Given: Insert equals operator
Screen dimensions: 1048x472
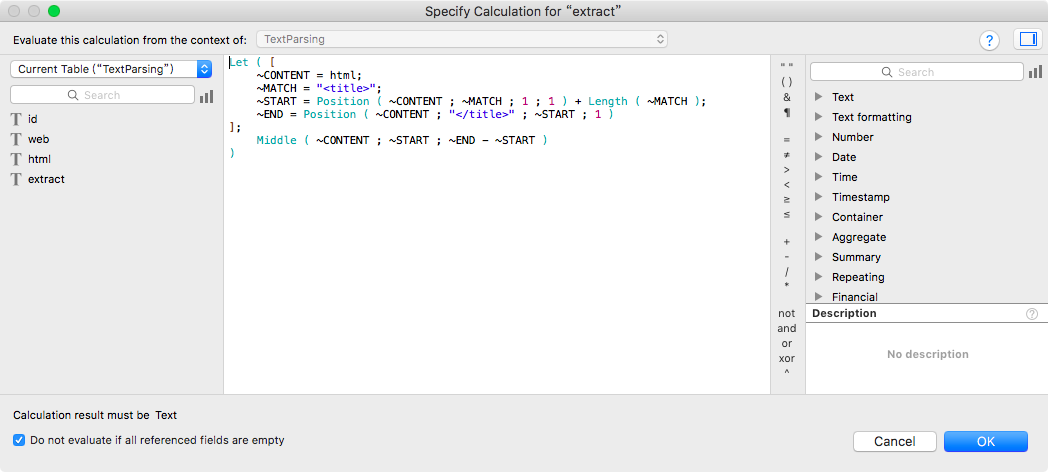Looking at the screenshot, I should click(x=787, y=140).
